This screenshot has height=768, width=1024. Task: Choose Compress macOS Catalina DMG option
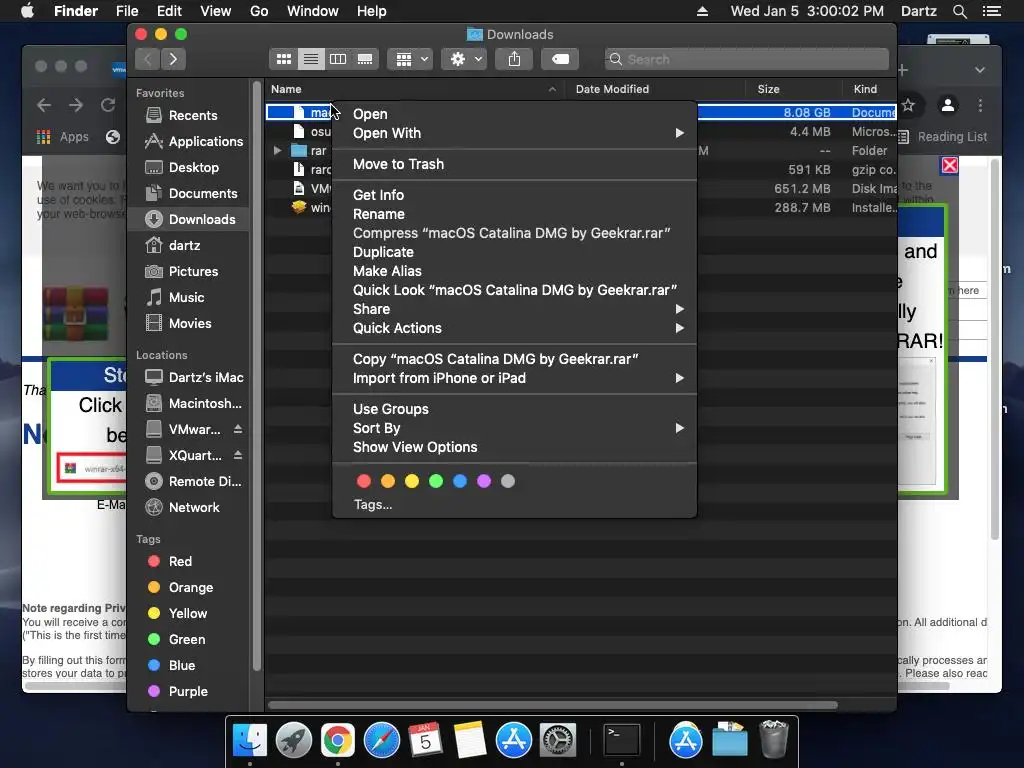point(515,233)
